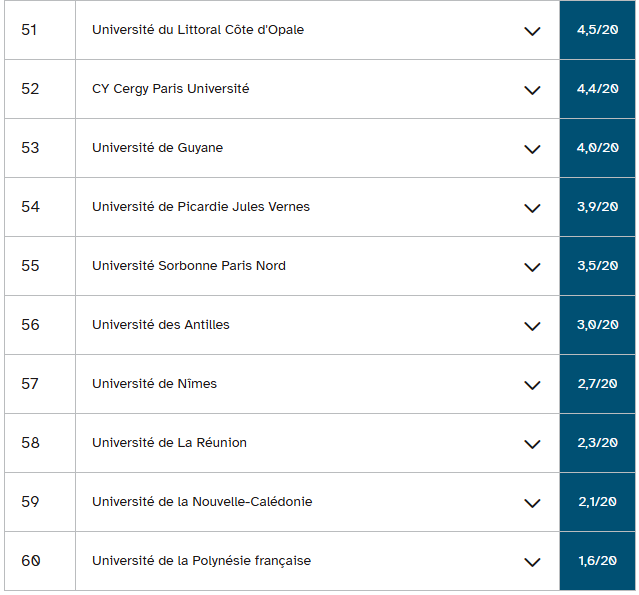Click the 2,7/20 score box
This screenshot has height=595, width=639.
[597, 384]
